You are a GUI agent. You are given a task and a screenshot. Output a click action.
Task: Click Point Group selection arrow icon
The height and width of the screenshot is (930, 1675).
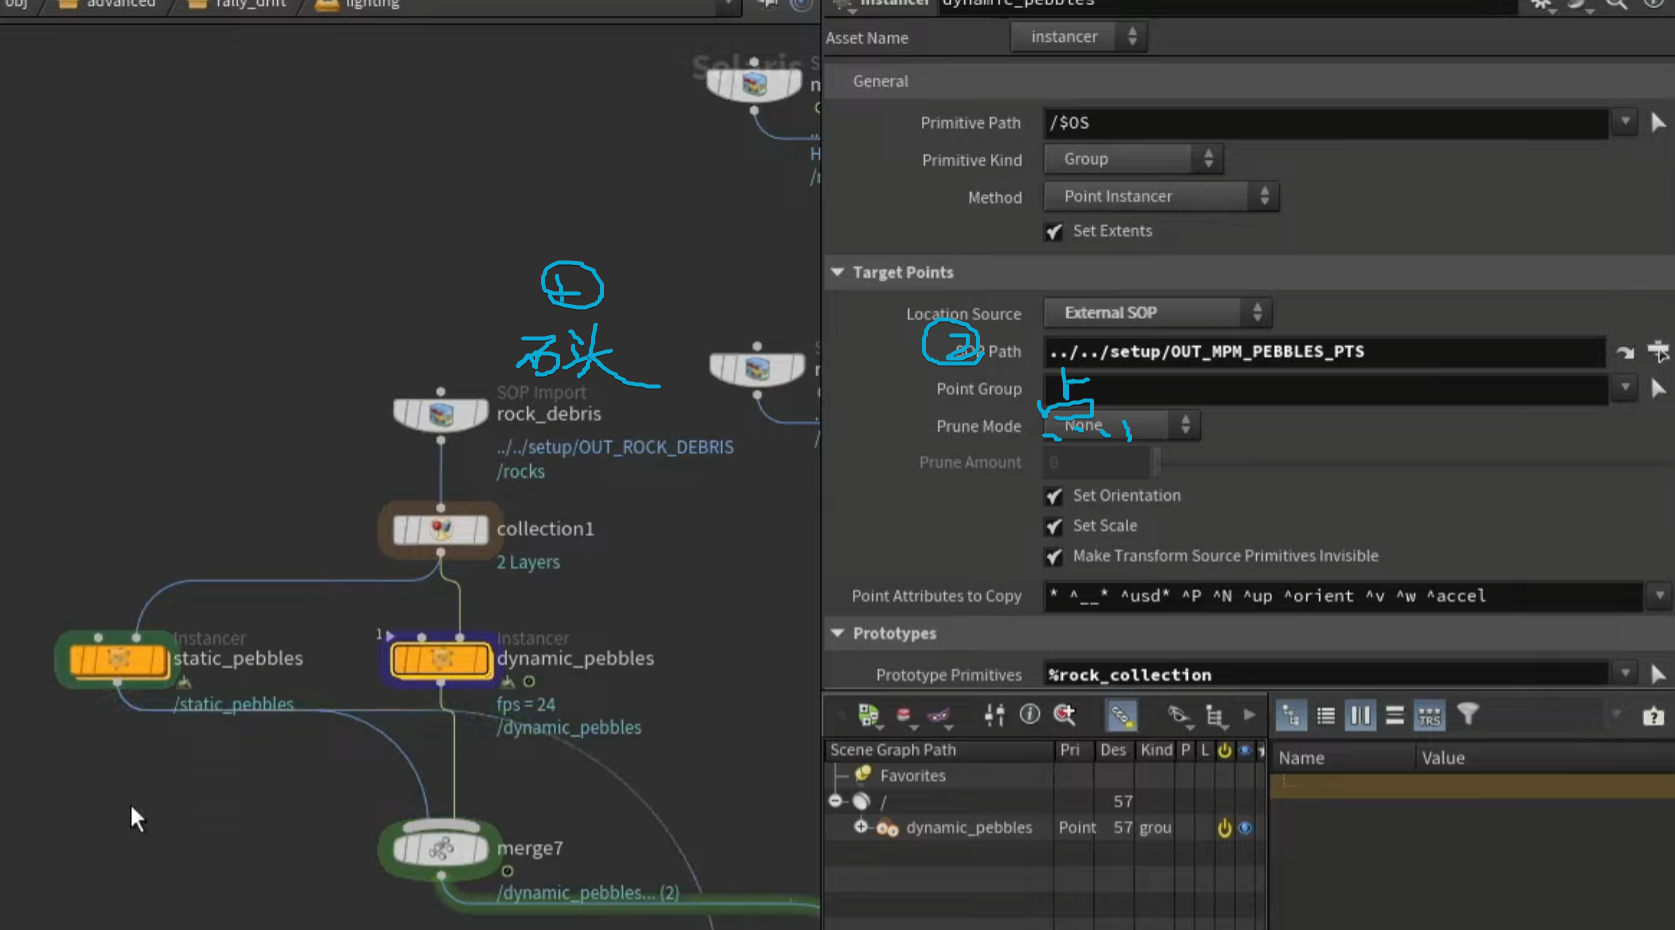coord(1658,389)
